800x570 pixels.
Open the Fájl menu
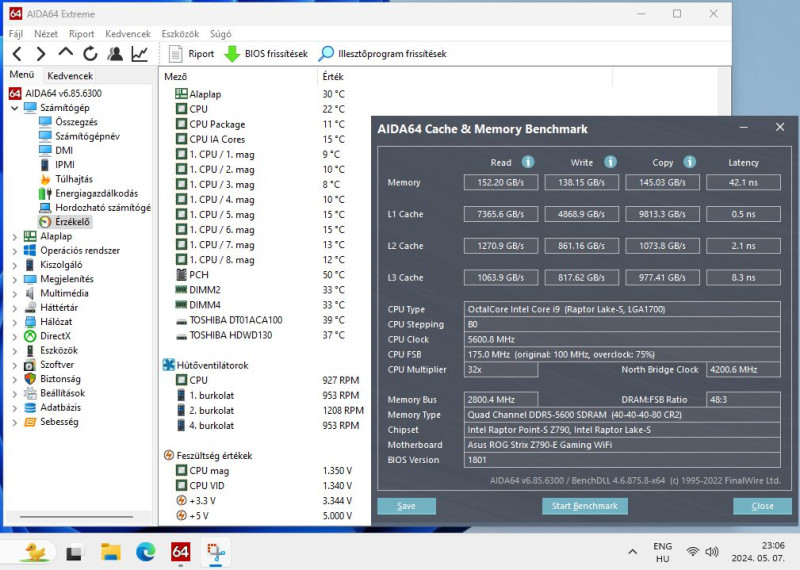coord(16,34)
